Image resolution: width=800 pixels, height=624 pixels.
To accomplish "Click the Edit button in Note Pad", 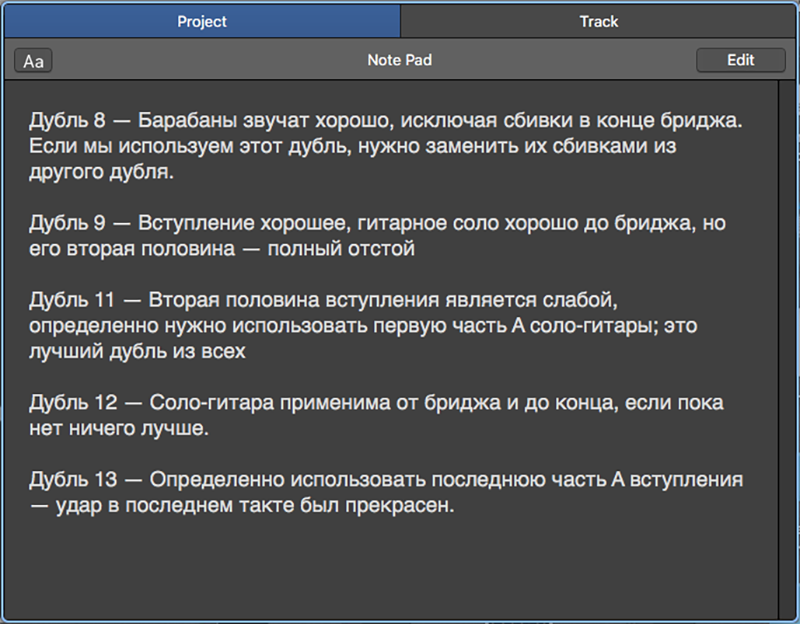I will [740, 60].
